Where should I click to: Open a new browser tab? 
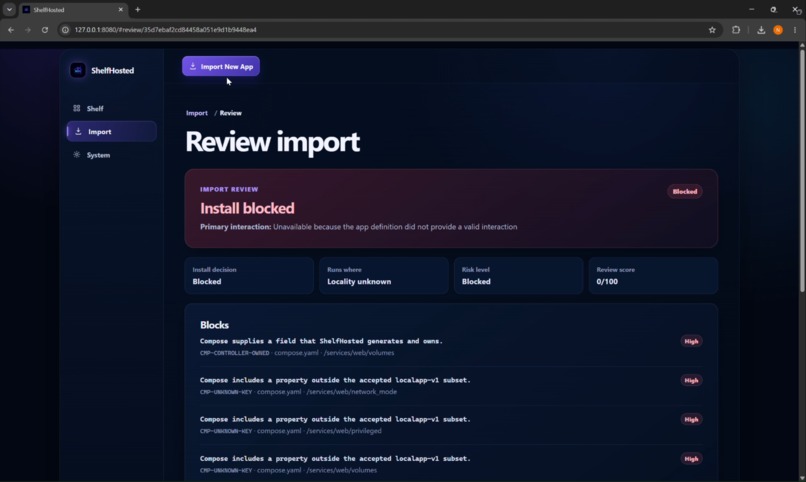pyautogui.click(x=137, y=9)
